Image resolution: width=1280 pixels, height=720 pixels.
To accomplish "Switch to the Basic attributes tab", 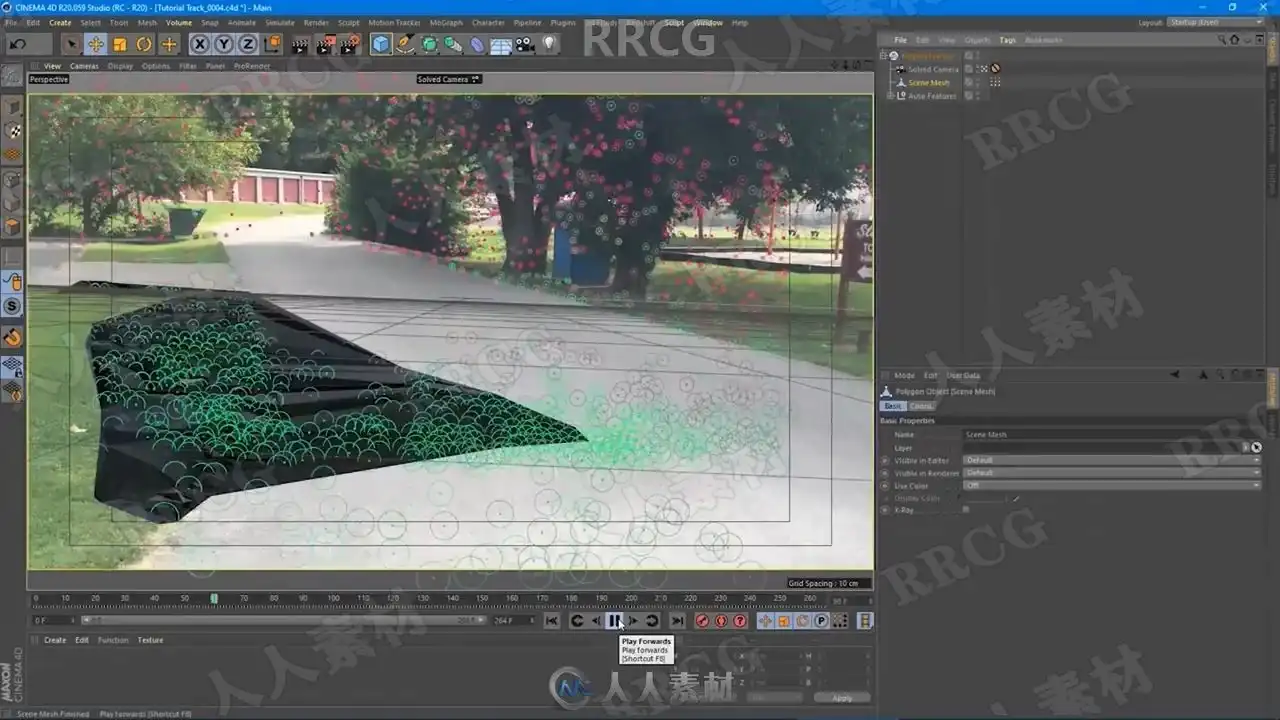I will point(893,406).
